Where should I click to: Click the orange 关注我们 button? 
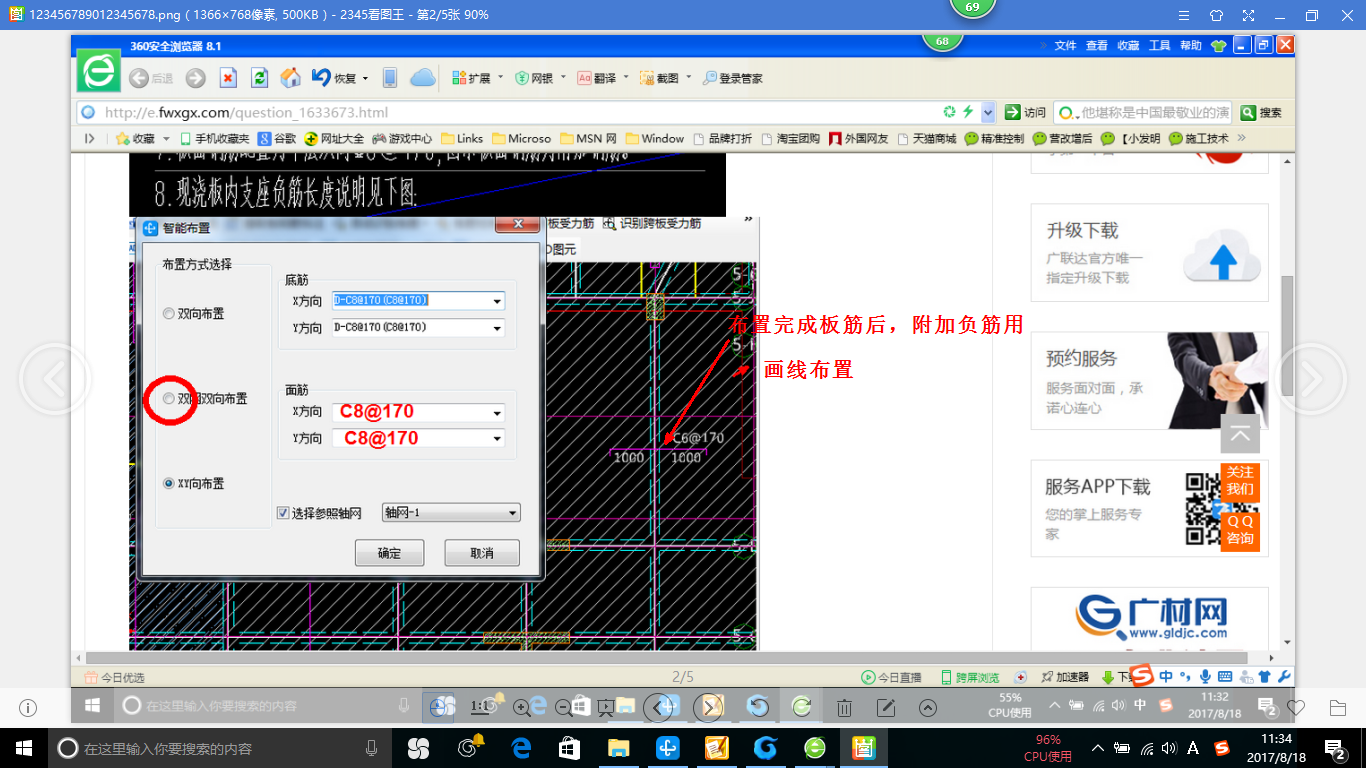point(1240,481)
